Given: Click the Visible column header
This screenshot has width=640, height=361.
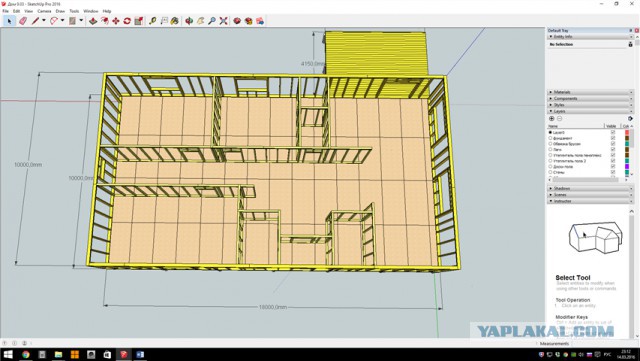Looking at the screenshot, I should 612,126.
